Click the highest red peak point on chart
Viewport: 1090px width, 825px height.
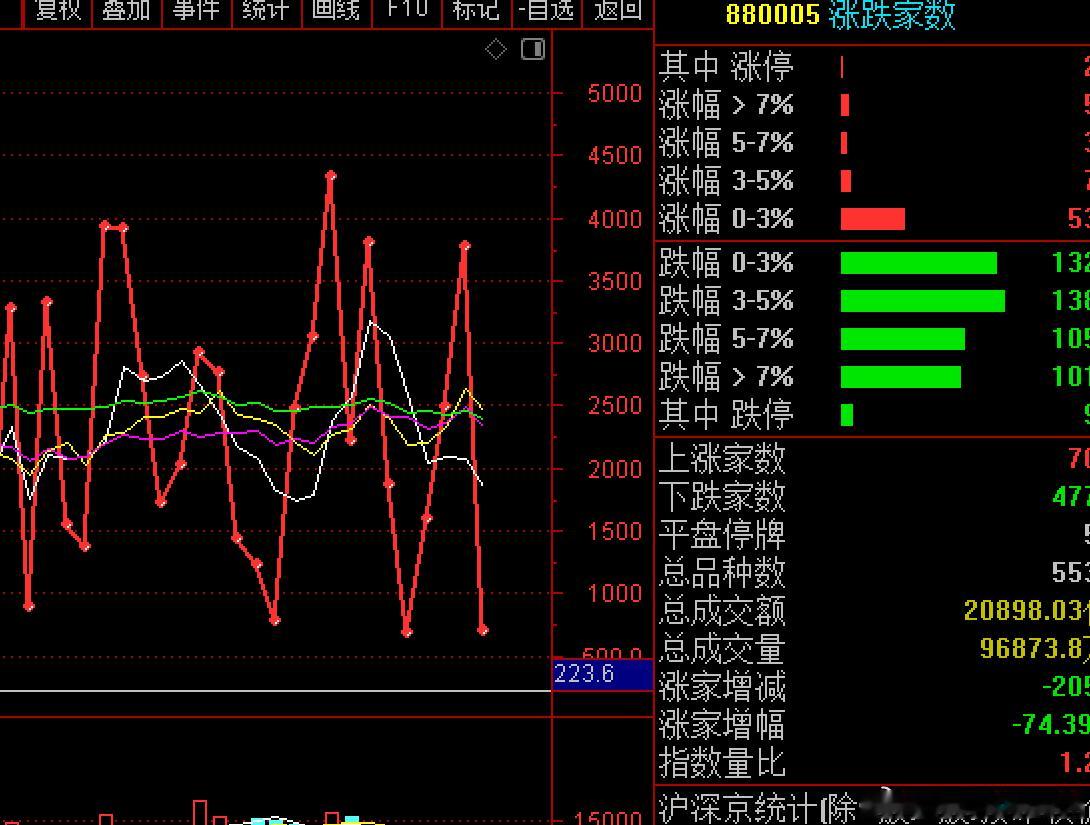(x=331, y=176)
